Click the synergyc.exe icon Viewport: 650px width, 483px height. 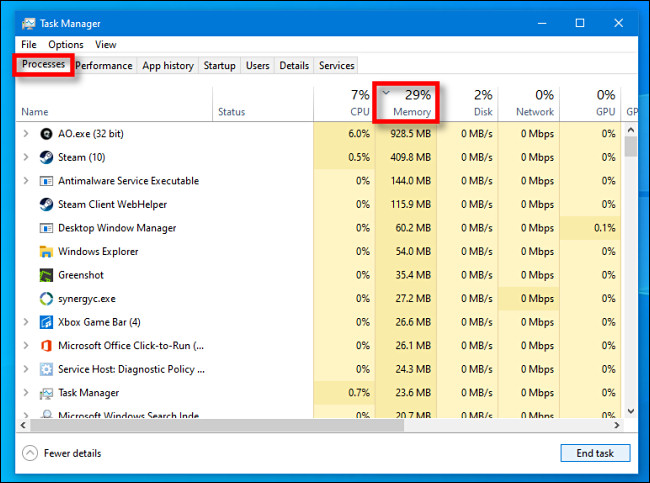point(46,299)
